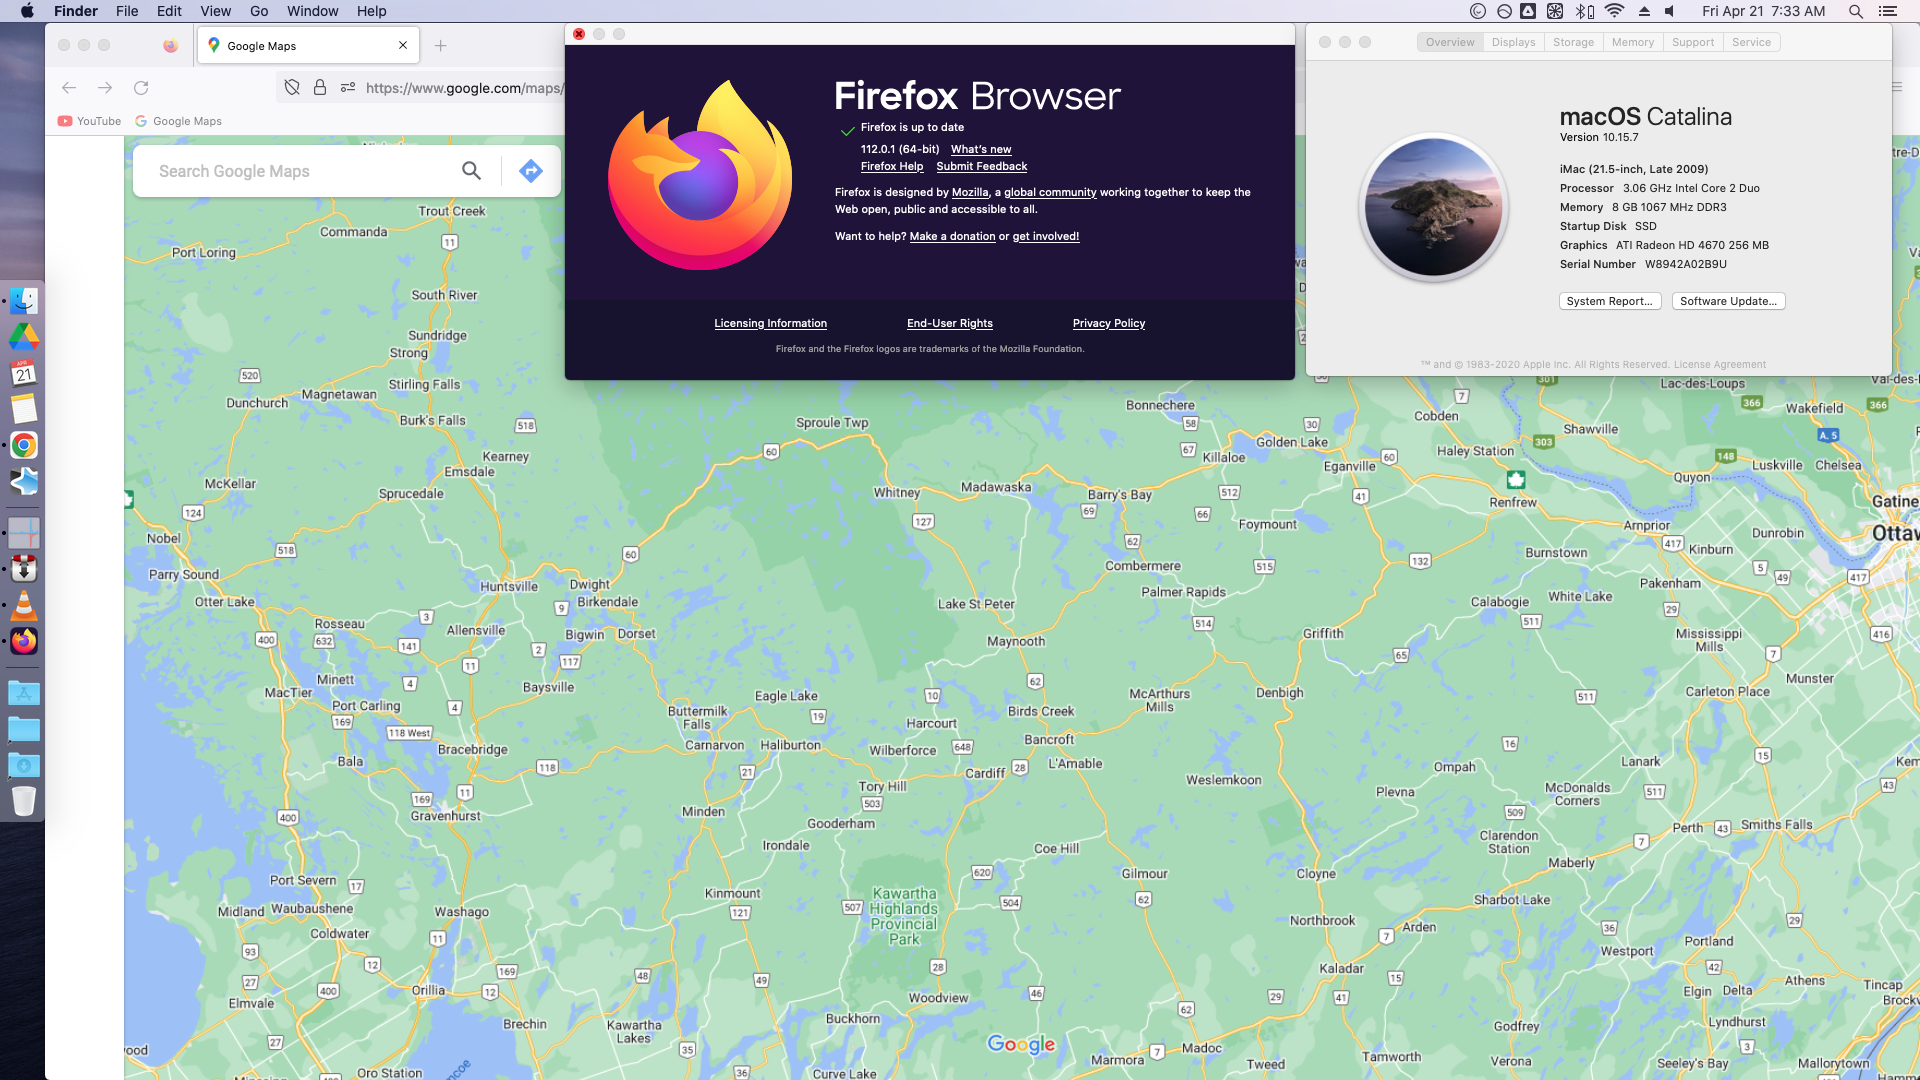Open the Bluetooth menu bar icon

tap(1585, 11)
